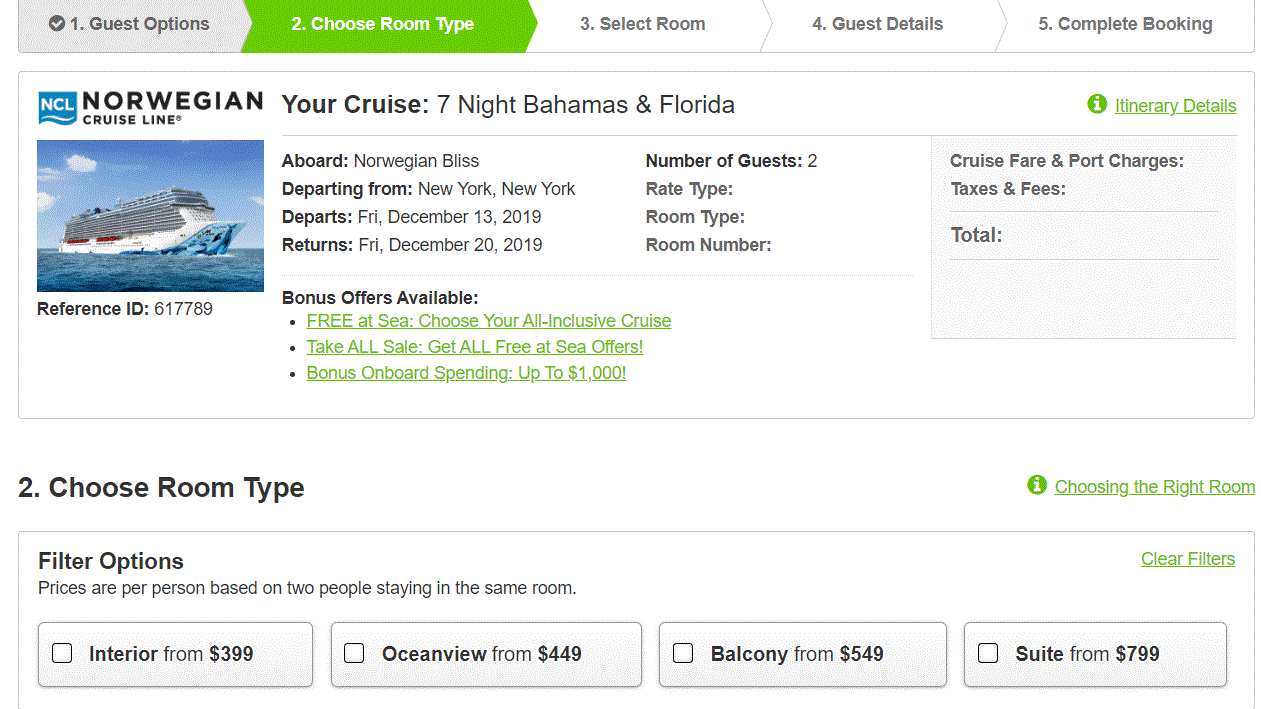1261x709 pixels.
Task: Check the Balcony from $549 checkbox
Action: tap(683, 653)
